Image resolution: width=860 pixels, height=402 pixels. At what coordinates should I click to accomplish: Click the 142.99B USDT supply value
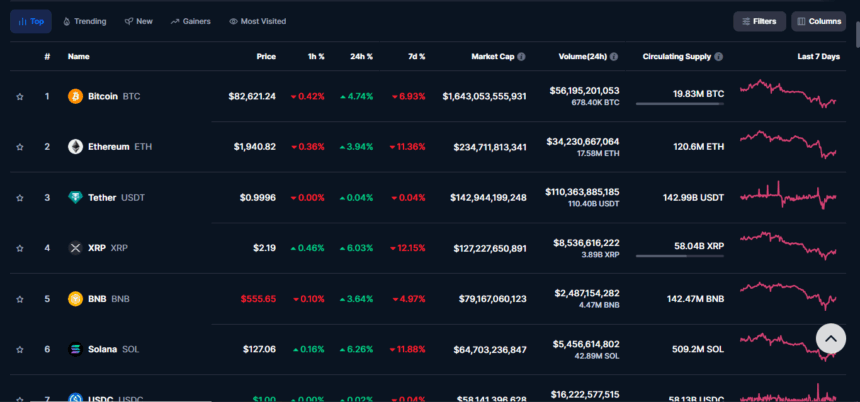click(x=693, y=197)
